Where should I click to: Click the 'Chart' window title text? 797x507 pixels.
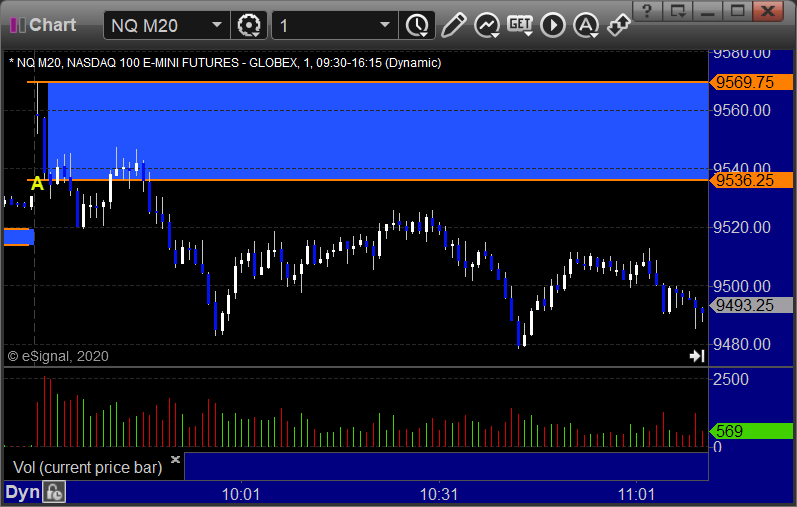[x=52, y=25]
